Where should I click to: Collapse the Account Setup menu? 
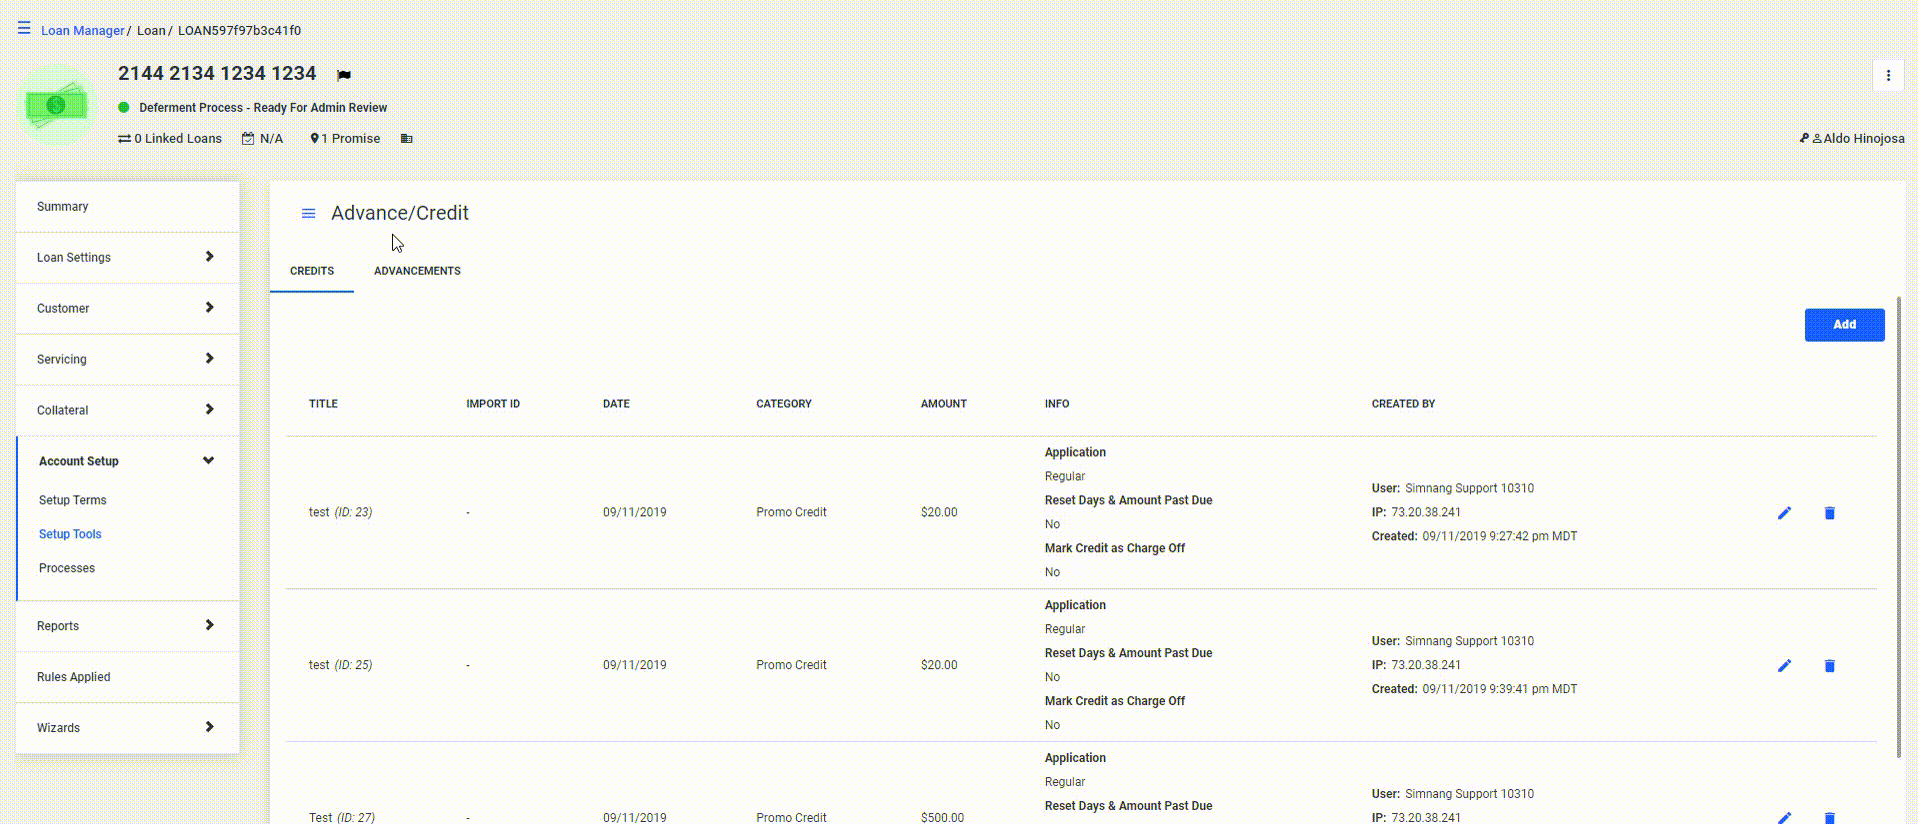127,461
